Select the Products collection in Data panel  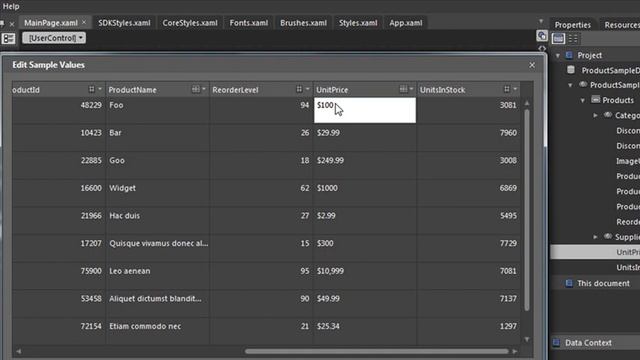[x=618, y=100]
